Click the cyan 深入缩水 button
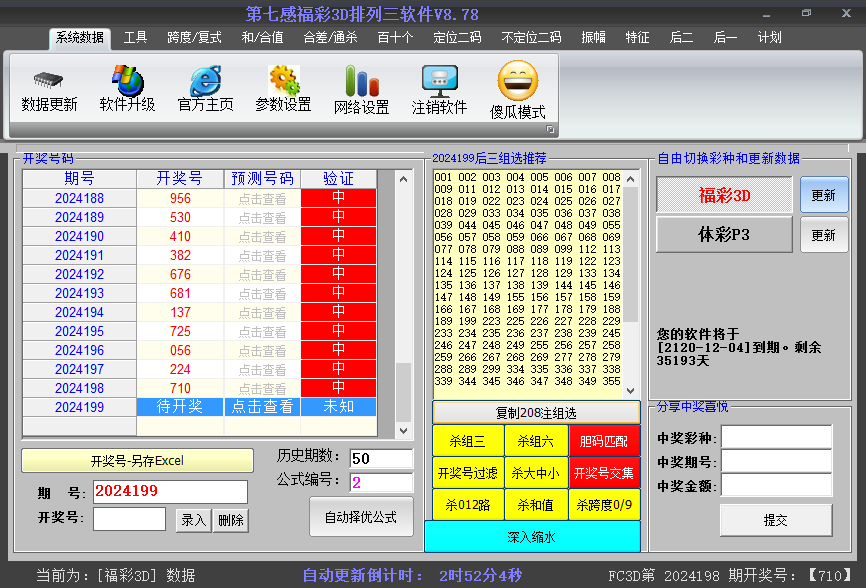The width and height of the screenshot is (866, 588). pos(532,537)
